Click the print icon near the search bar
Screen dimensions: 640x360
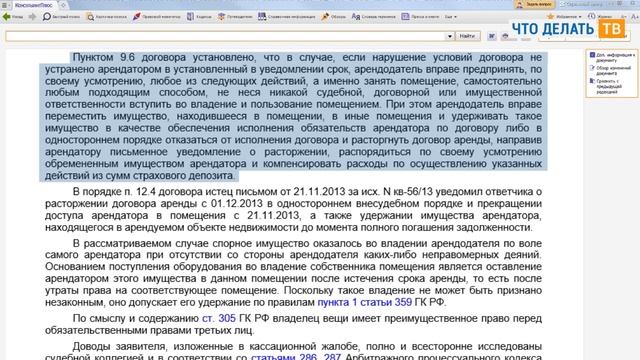coord(505,36)
